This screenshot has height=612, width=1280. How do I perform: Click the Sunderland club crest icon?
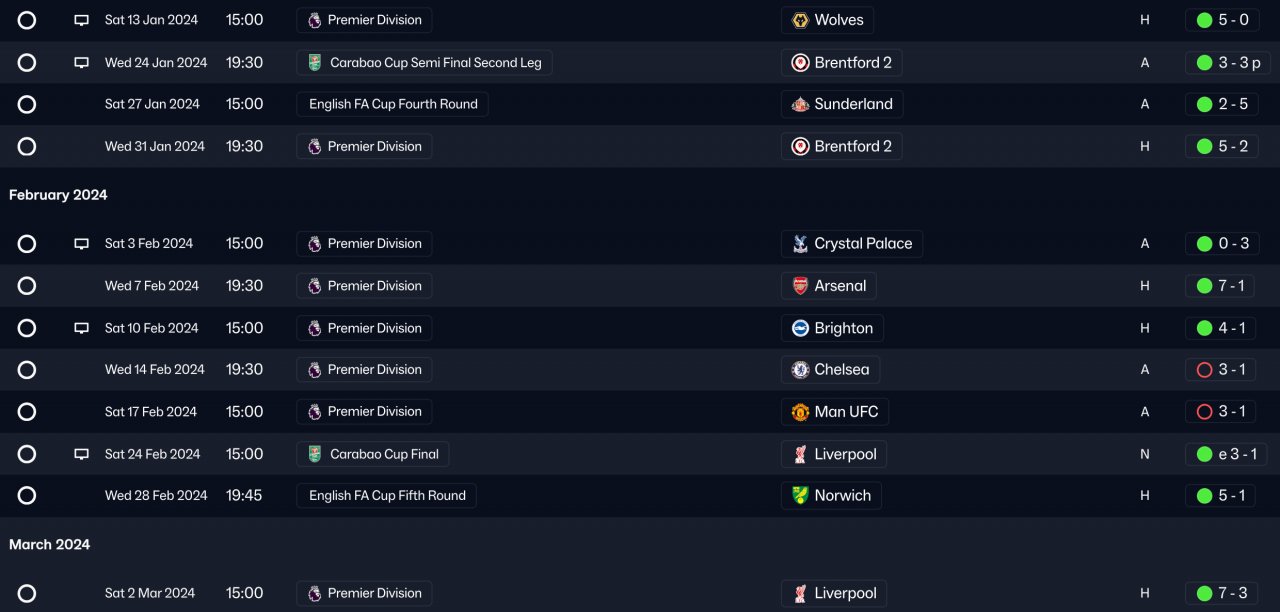point(800,104)
